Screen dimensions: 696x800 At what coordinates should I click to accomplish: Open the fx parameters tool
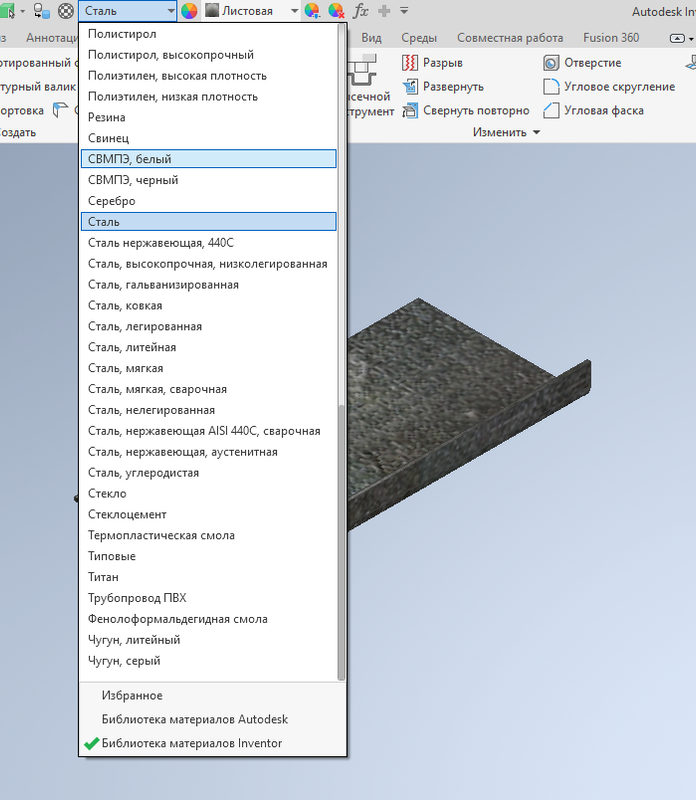(x=361, y=11)
